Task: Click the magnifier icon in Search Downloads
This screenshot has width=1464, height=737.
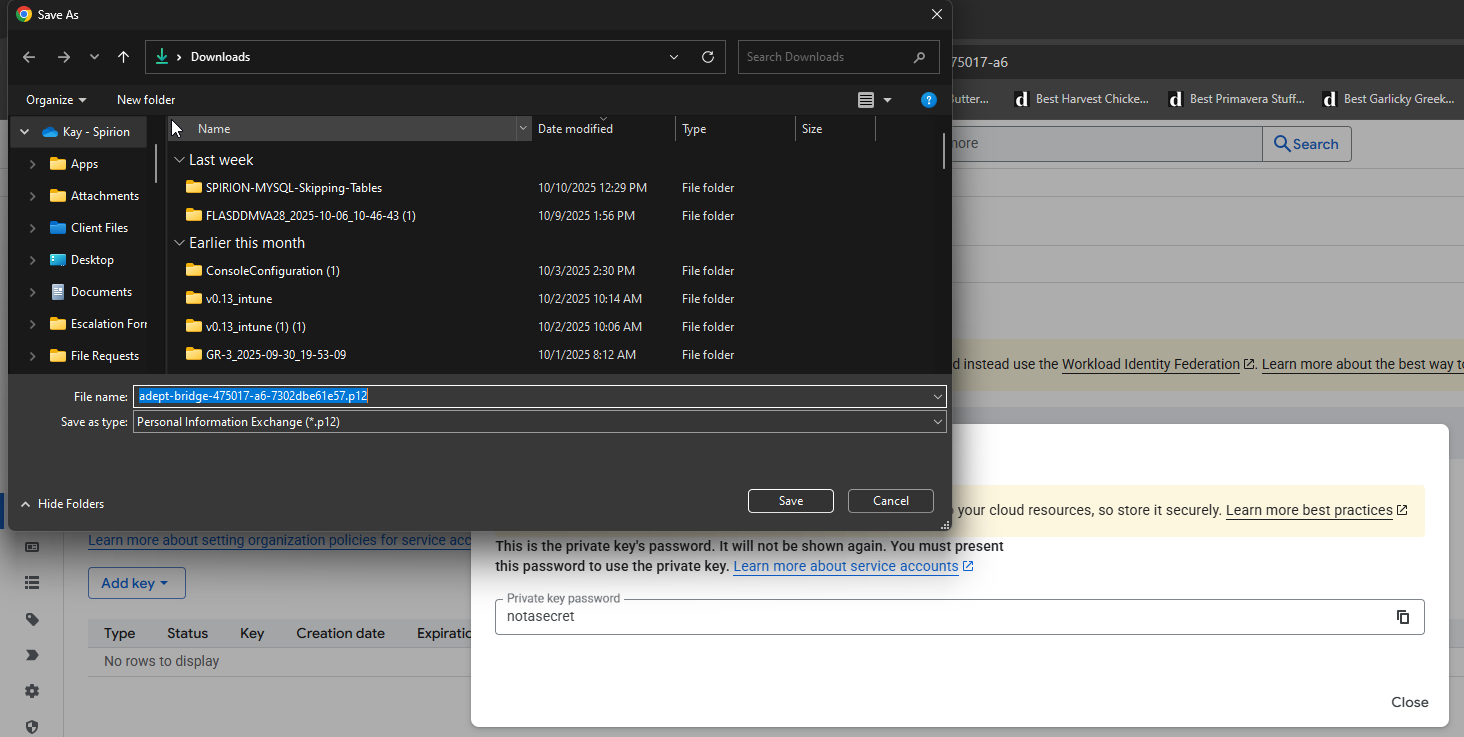Action: (x=919, y=57)
